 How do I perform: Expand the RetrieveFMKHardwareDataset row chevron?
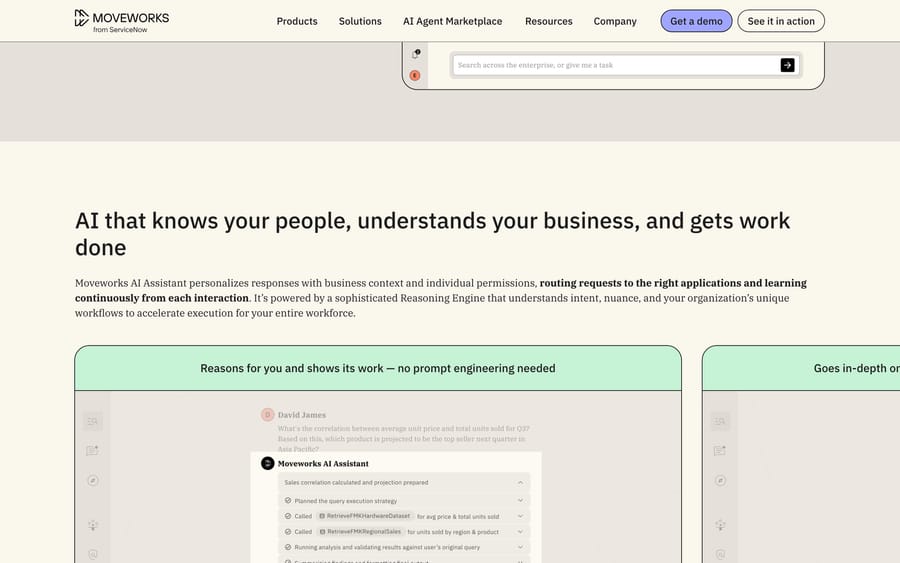point(520,516)
